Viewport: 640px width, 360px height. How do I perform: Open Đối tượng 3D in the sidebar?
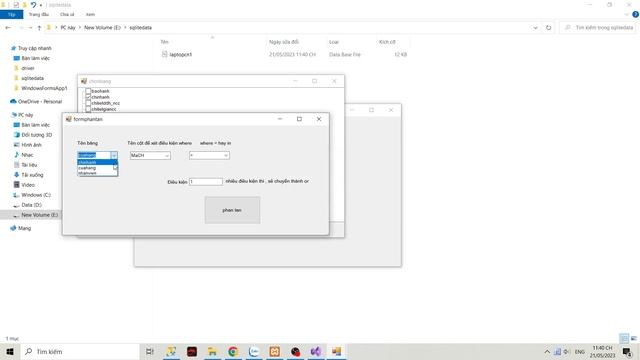[x=36, y=135]
